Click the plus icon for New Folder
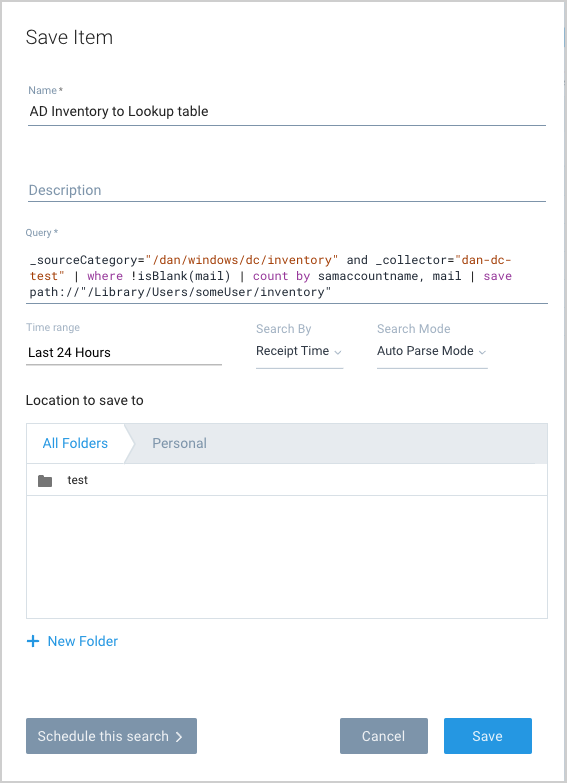 pyautogui.click(x=33, y=641)
